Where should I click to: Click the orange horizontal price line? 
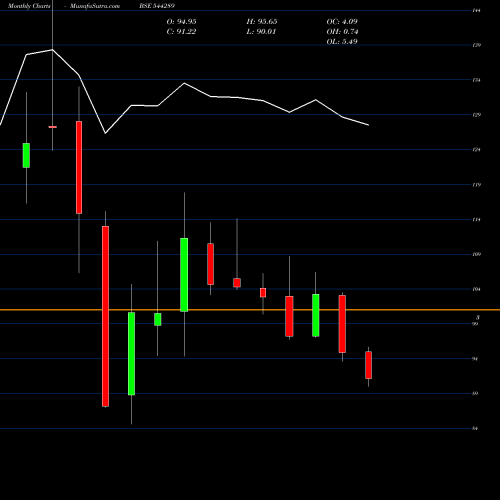250,310
